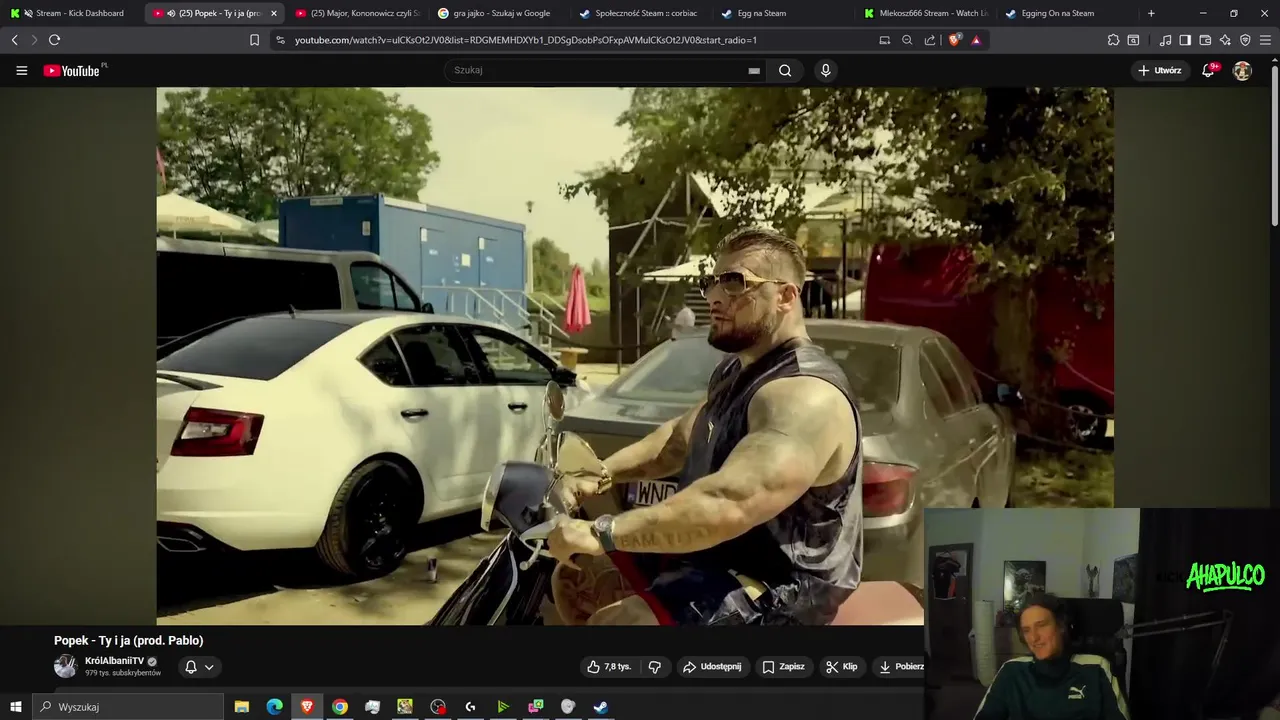Viewport: 1280px width, 720px height.
Task: Open the browser extensions puzzle icon
Action: (1113, 40)
